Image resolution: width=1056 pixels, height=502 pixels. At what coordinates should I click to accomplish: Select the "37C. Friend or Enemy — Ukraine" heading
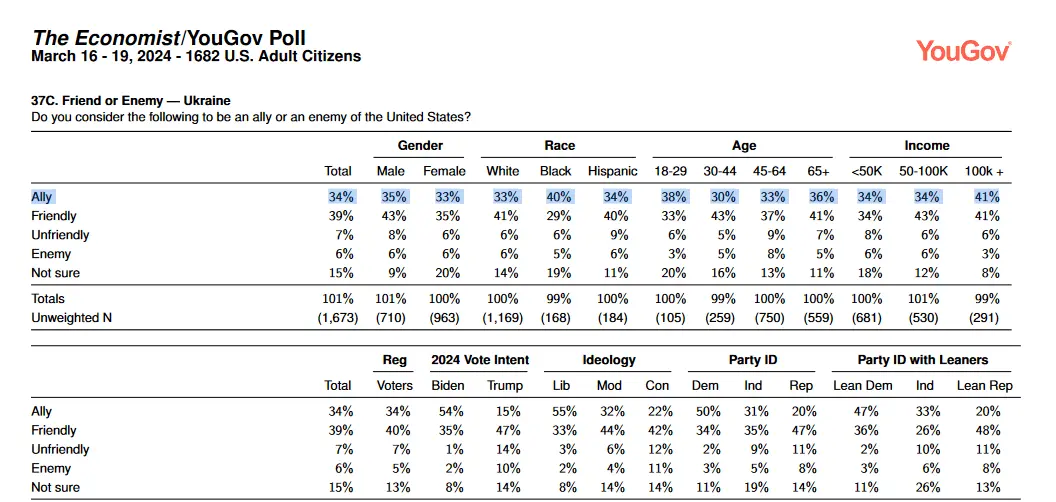(131, 101)
